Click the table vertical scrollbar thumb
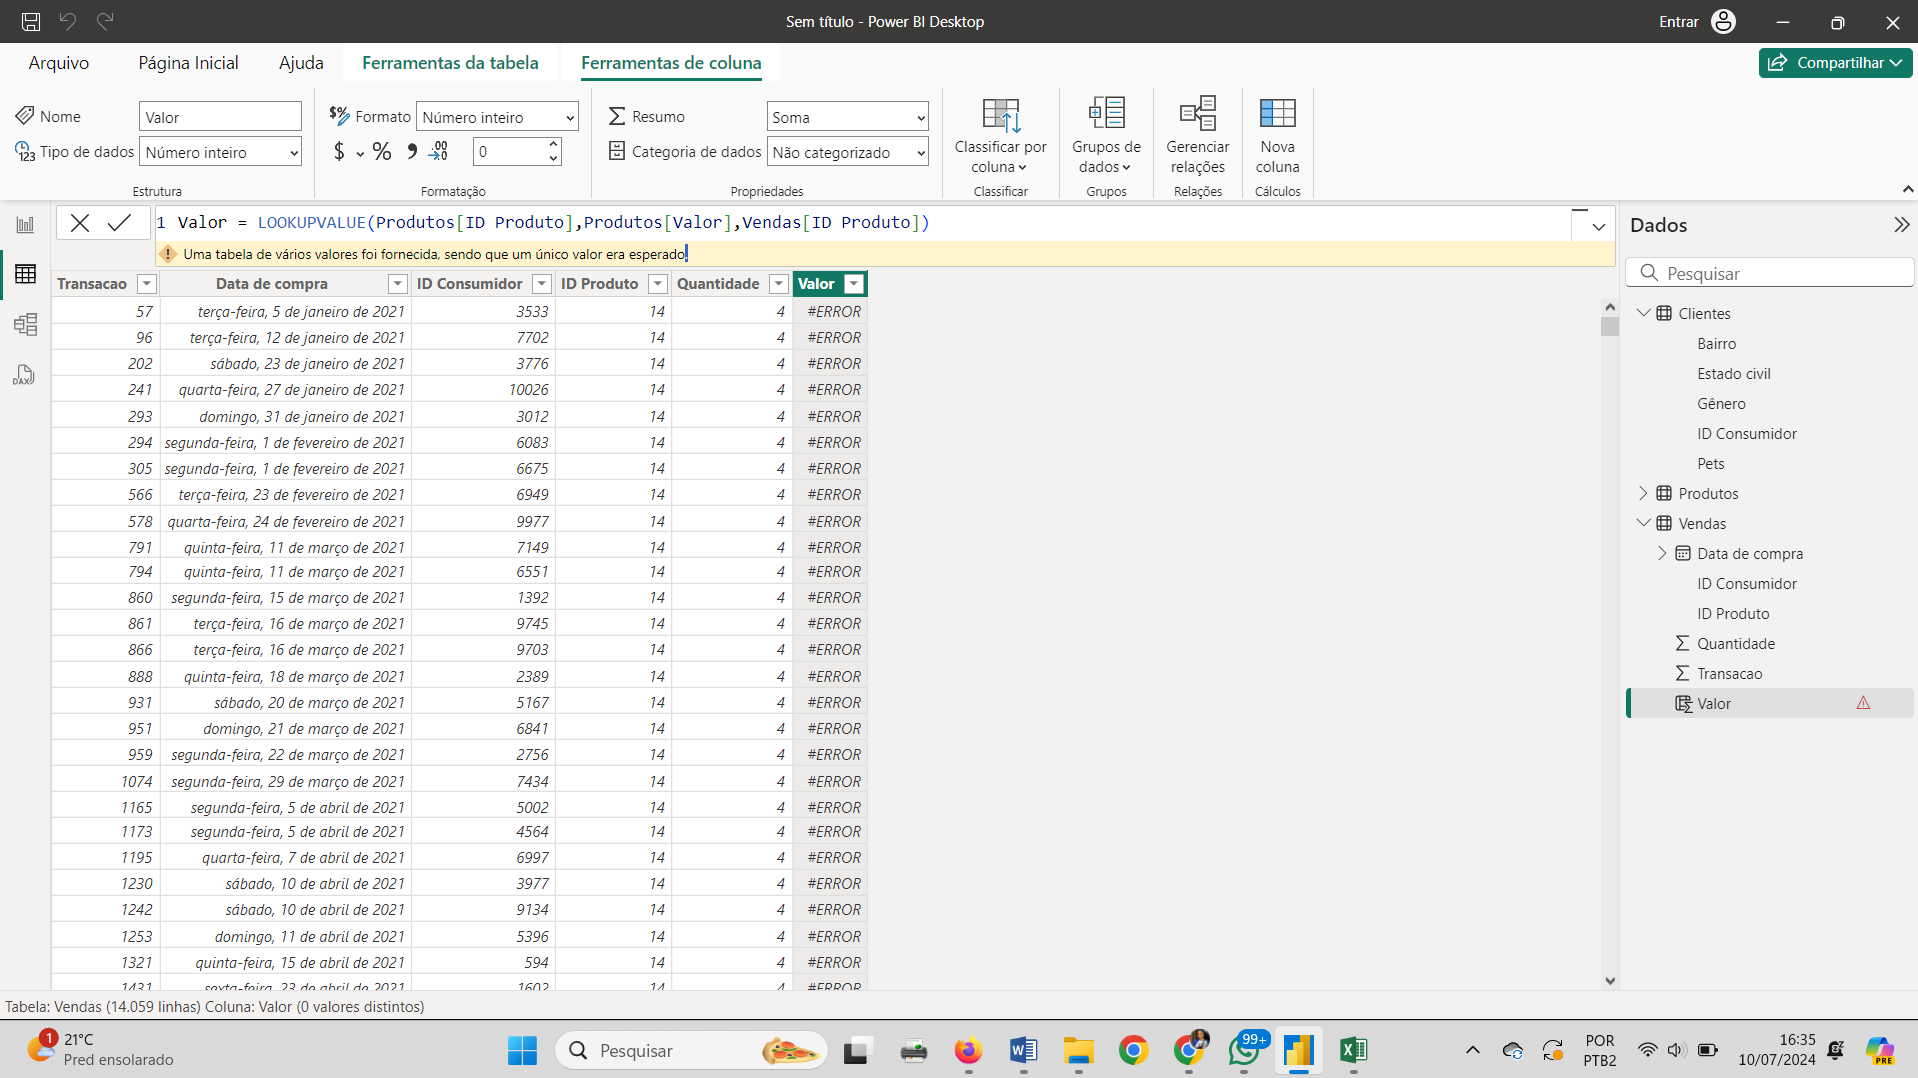The height and width of the screenshot is (1078, 1918). pyautogui.click(x=1609, y=327)
